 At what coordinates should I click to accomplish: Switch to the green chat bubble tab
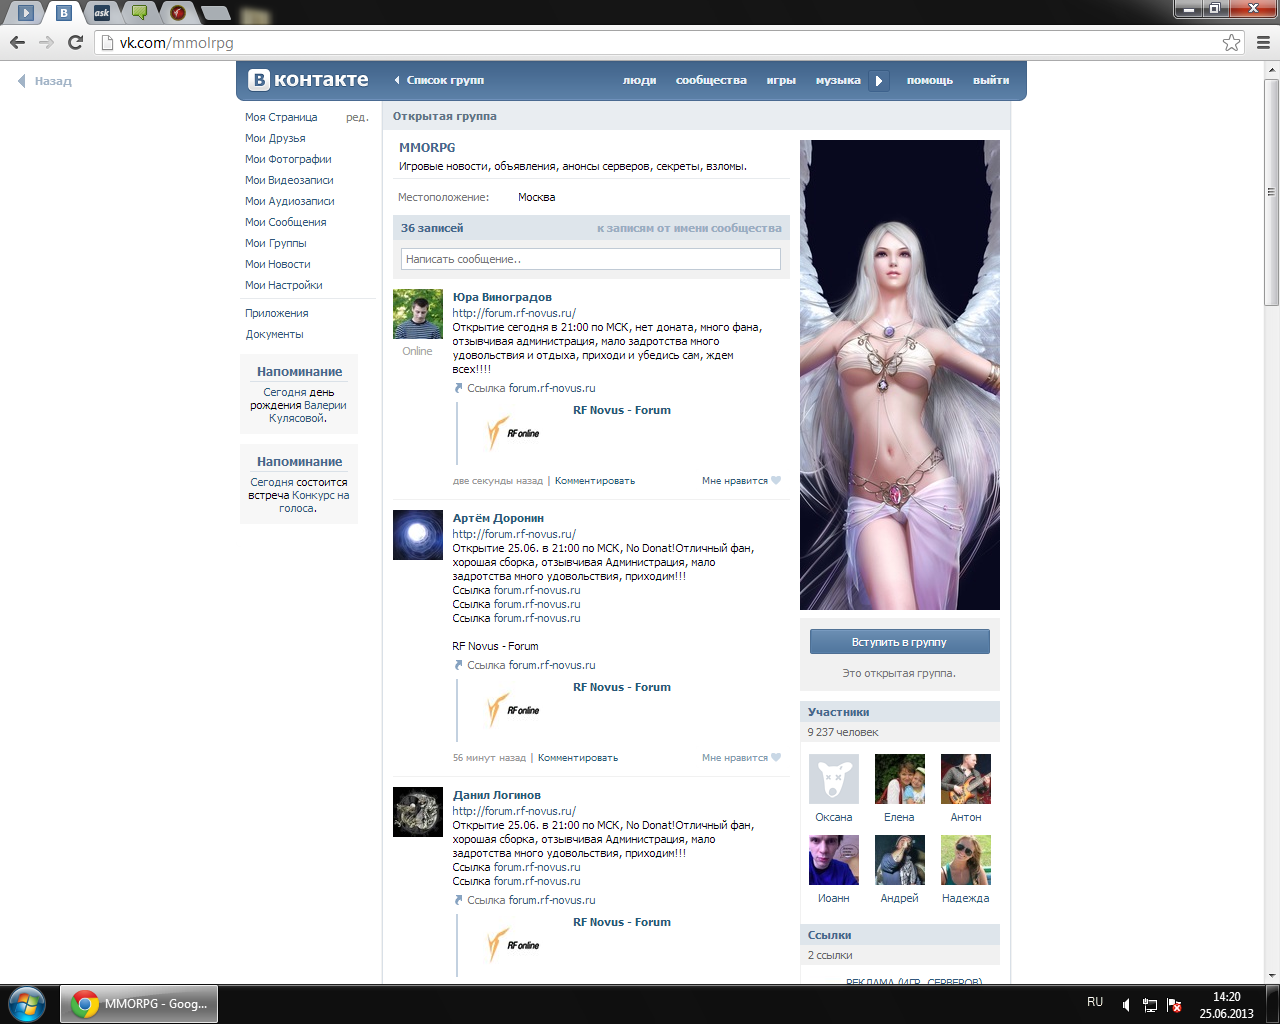coord(139,13)
